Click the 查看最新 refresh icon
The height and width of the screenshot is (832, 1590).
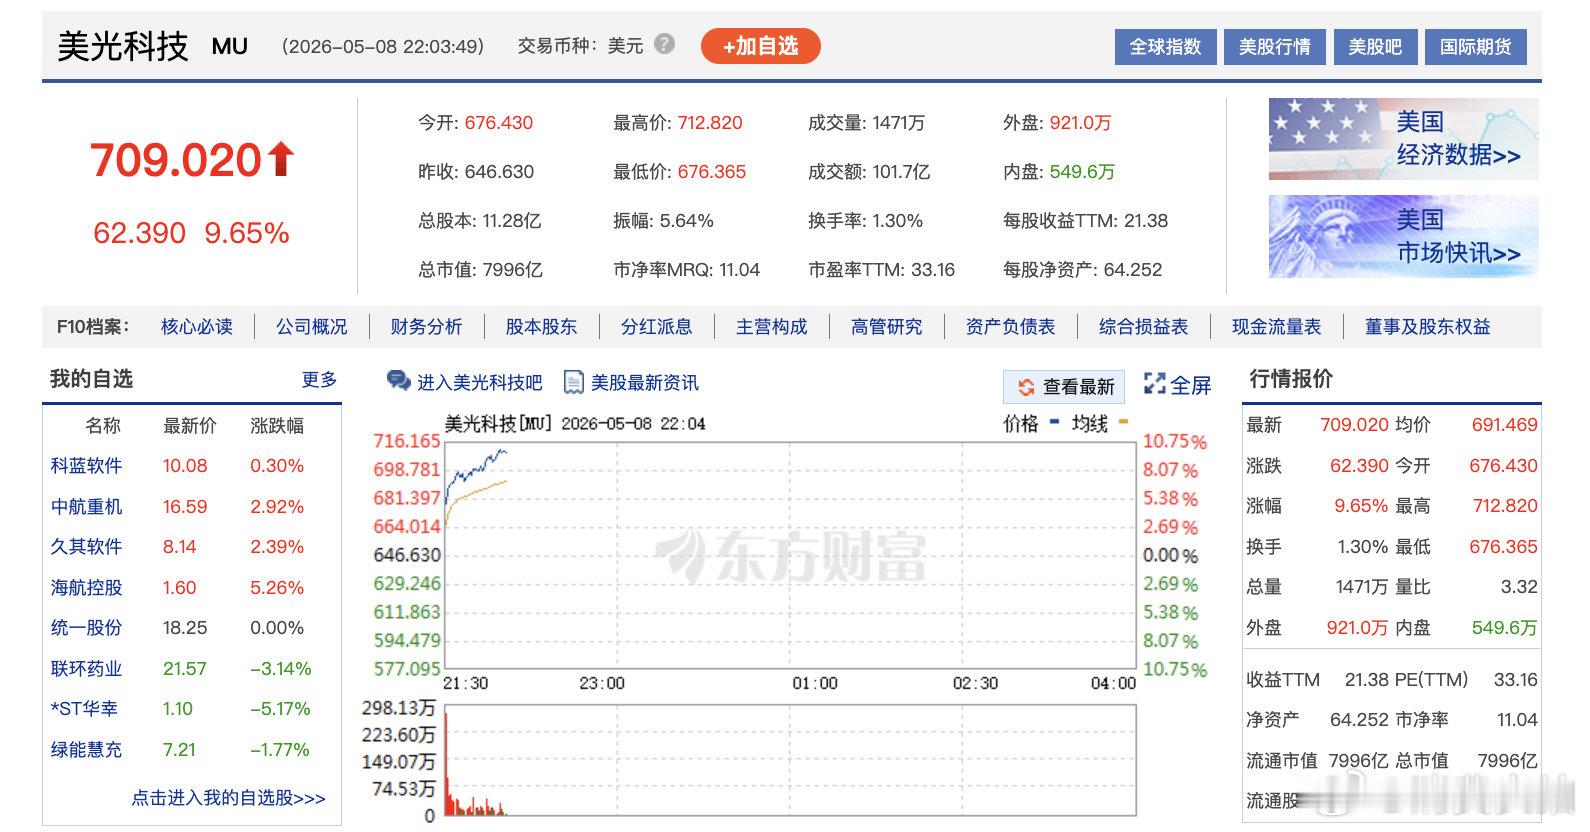pos(1025,387)
